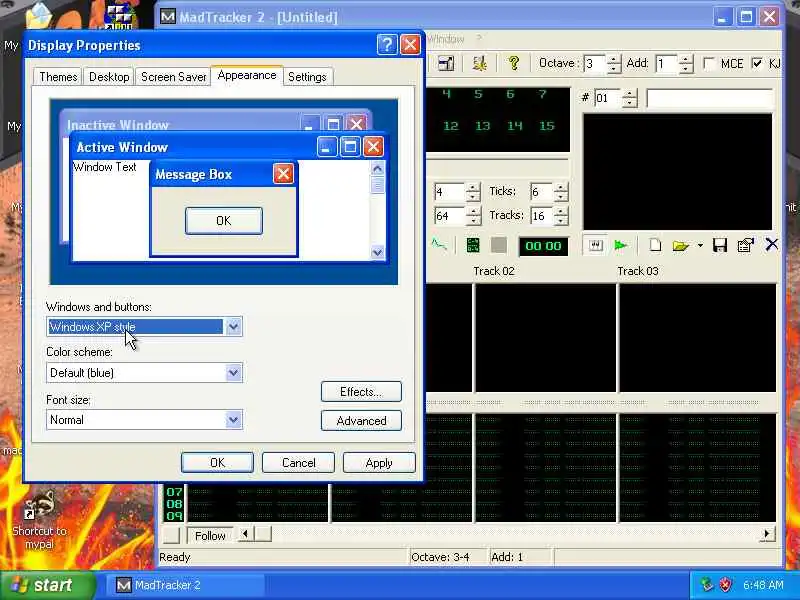The height and width of the screenshot is (600, 800).
Task: Click the Advanced button
Action: click(x=361, y=421)
